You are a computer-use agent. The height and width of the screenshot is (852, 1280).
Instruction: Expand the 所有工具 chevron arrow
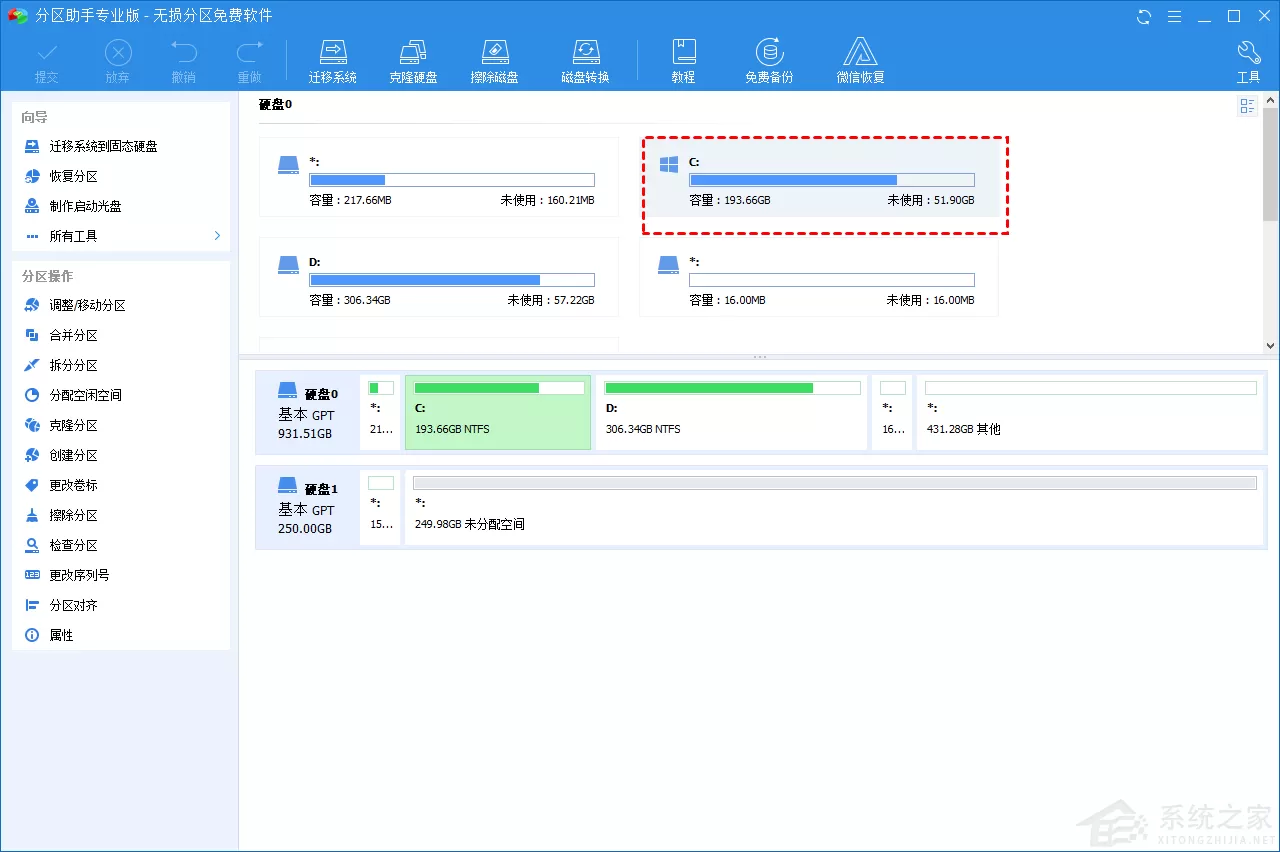[x=217, y=236]
